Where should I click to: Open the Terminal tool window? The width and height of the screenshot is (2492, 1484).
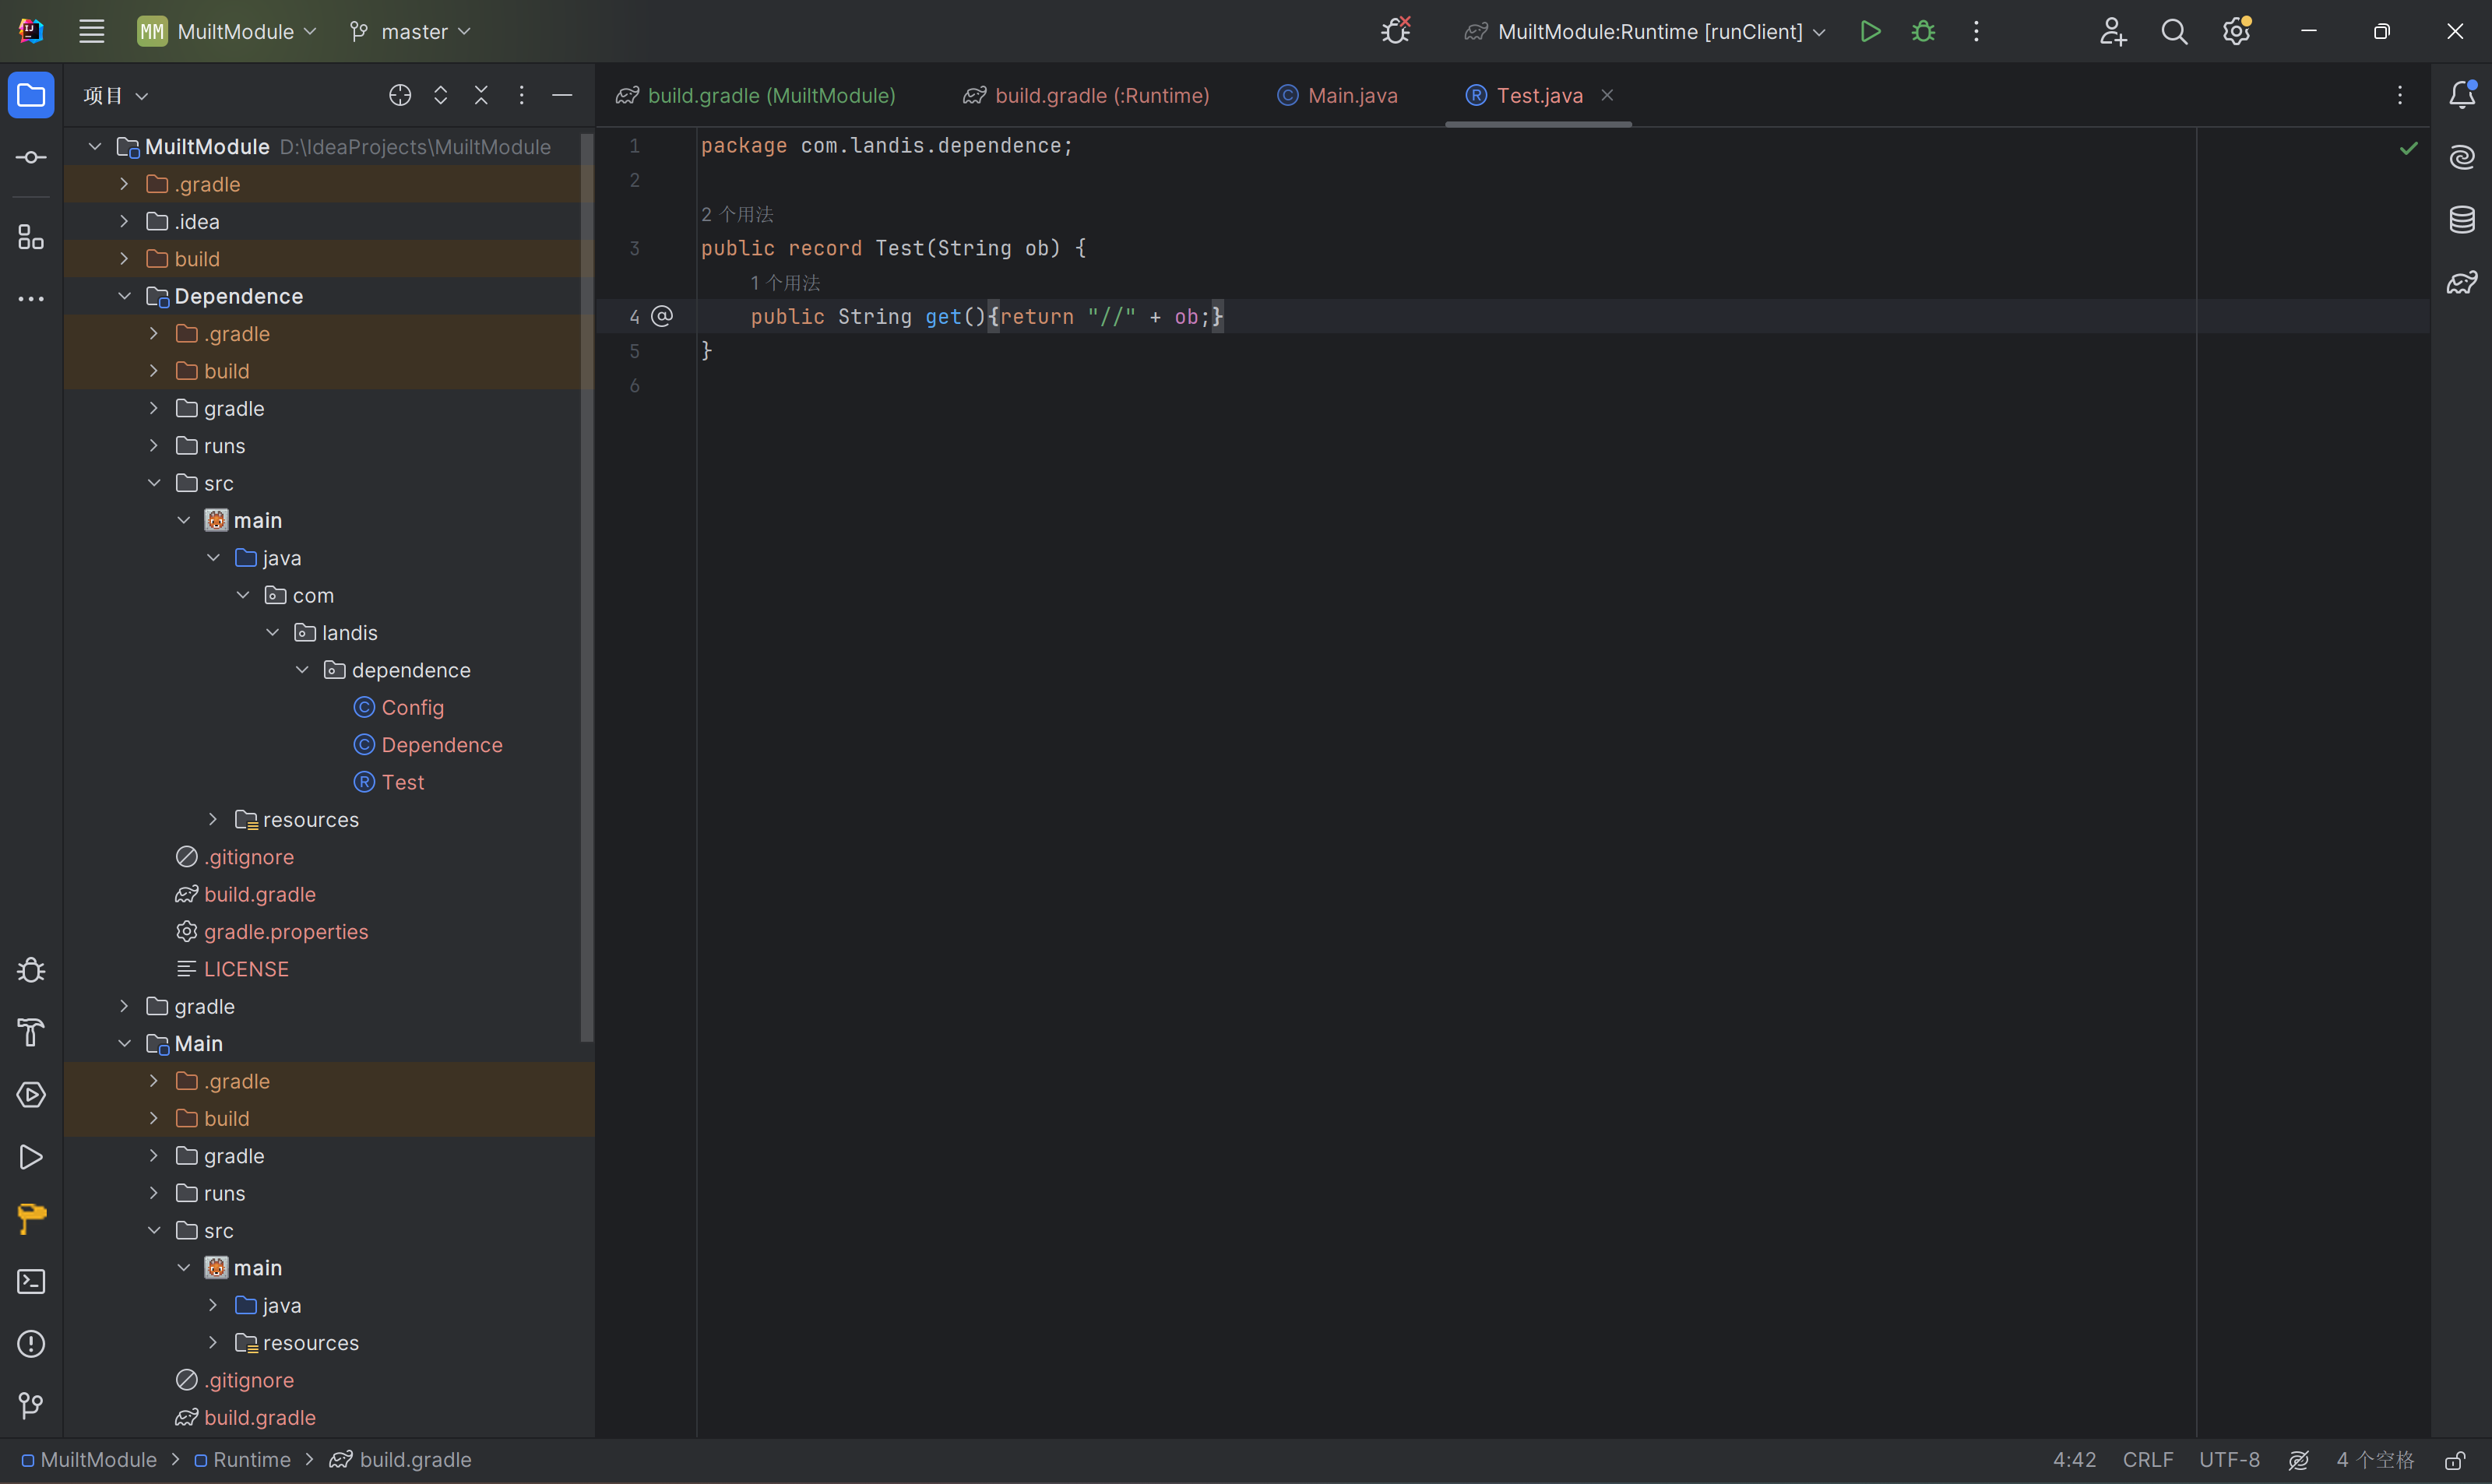coord(31,1282)
